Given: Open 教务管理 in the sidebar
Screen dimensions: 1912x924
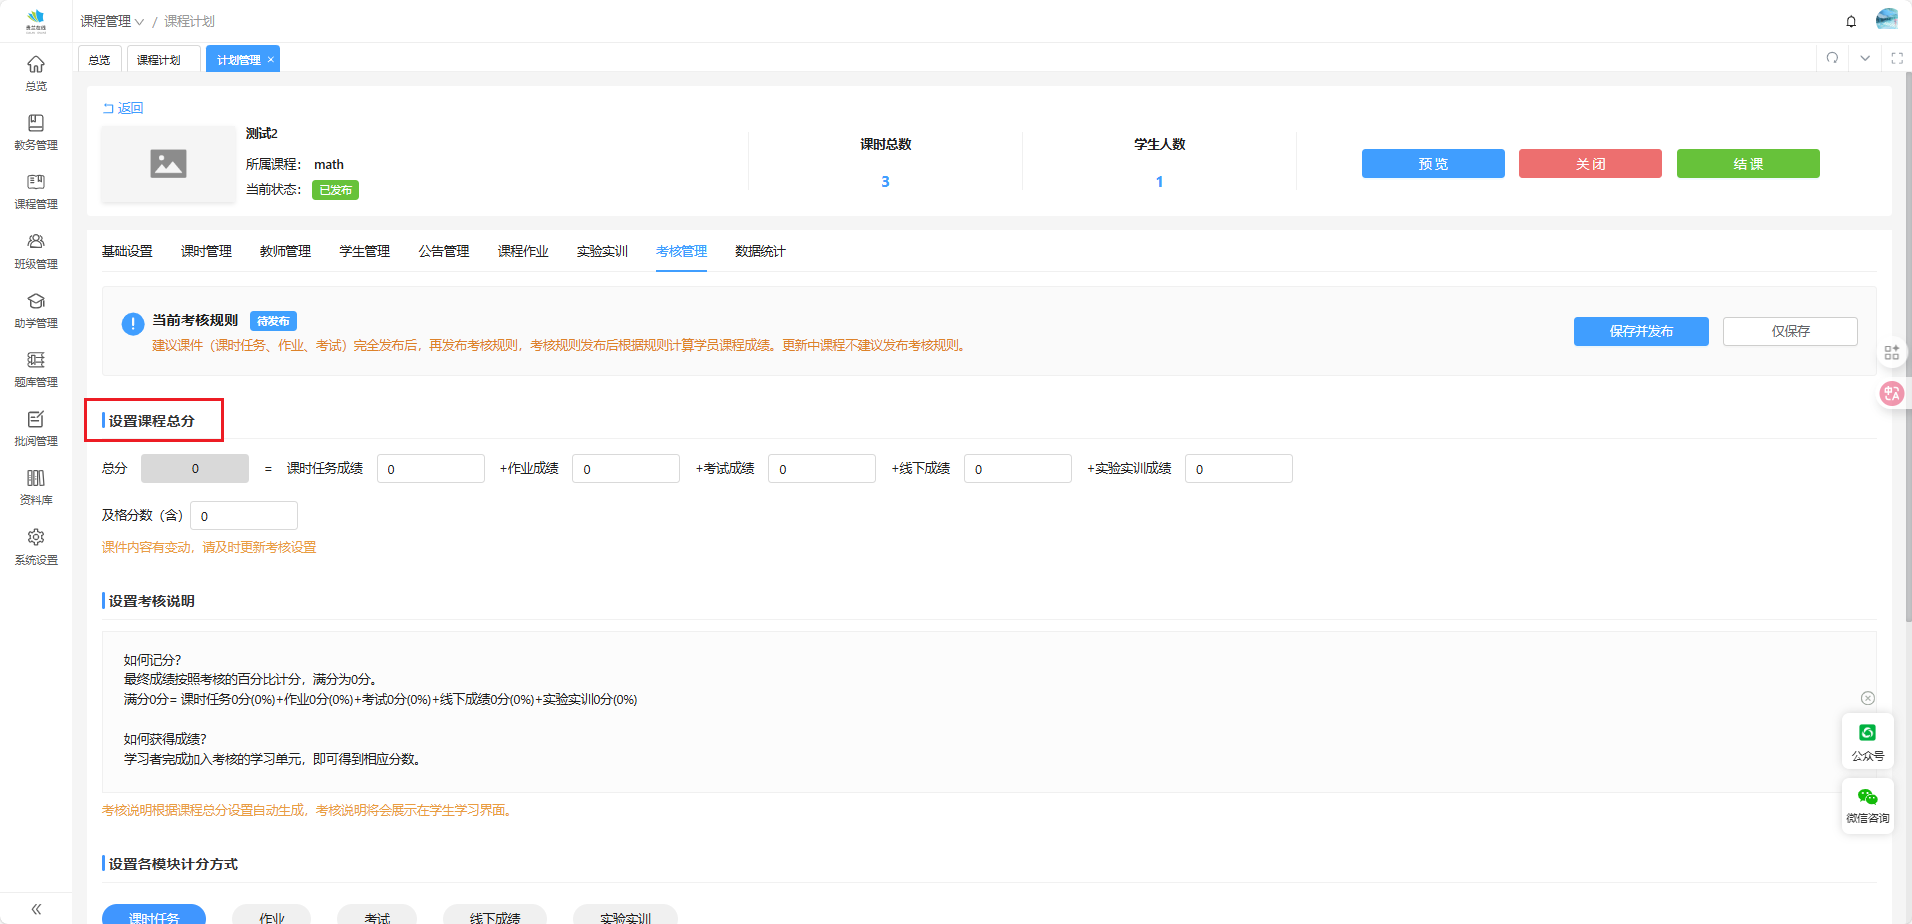Looking at the screenshot, I should pyautogui.click(x=36, y=131).
